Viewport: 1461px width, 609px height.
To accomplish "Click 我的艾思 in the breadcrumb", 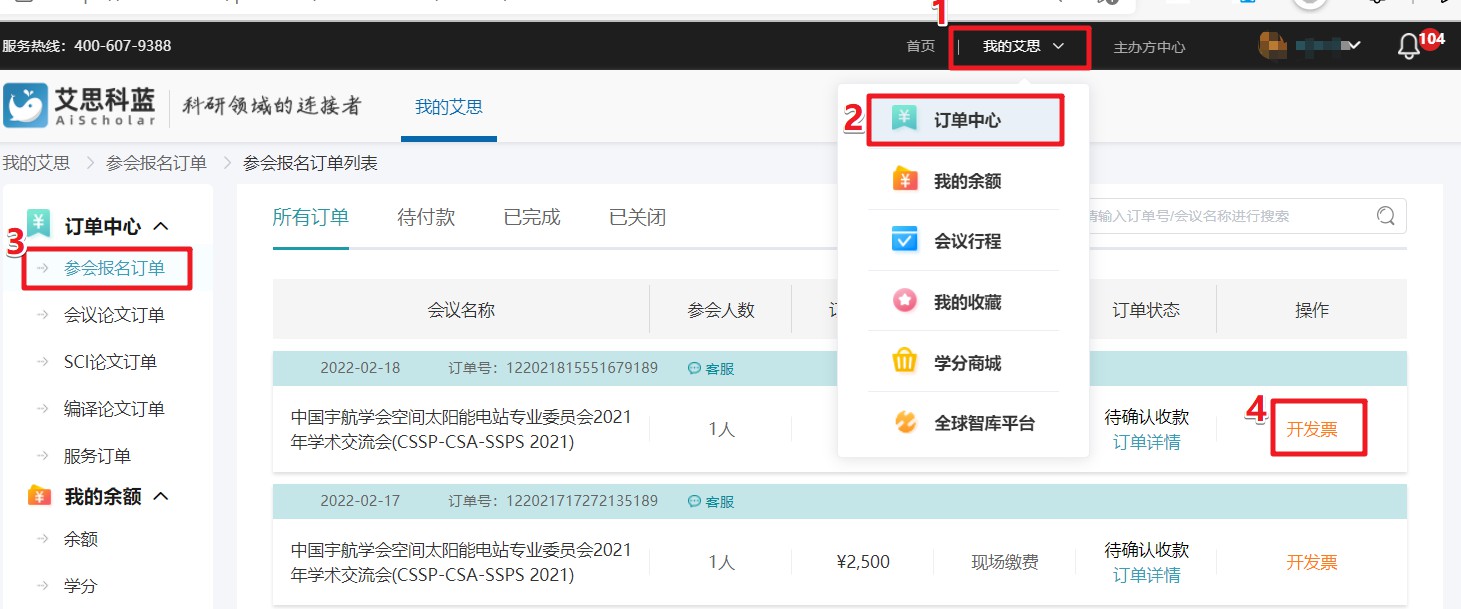I will (x=36, y=163).
